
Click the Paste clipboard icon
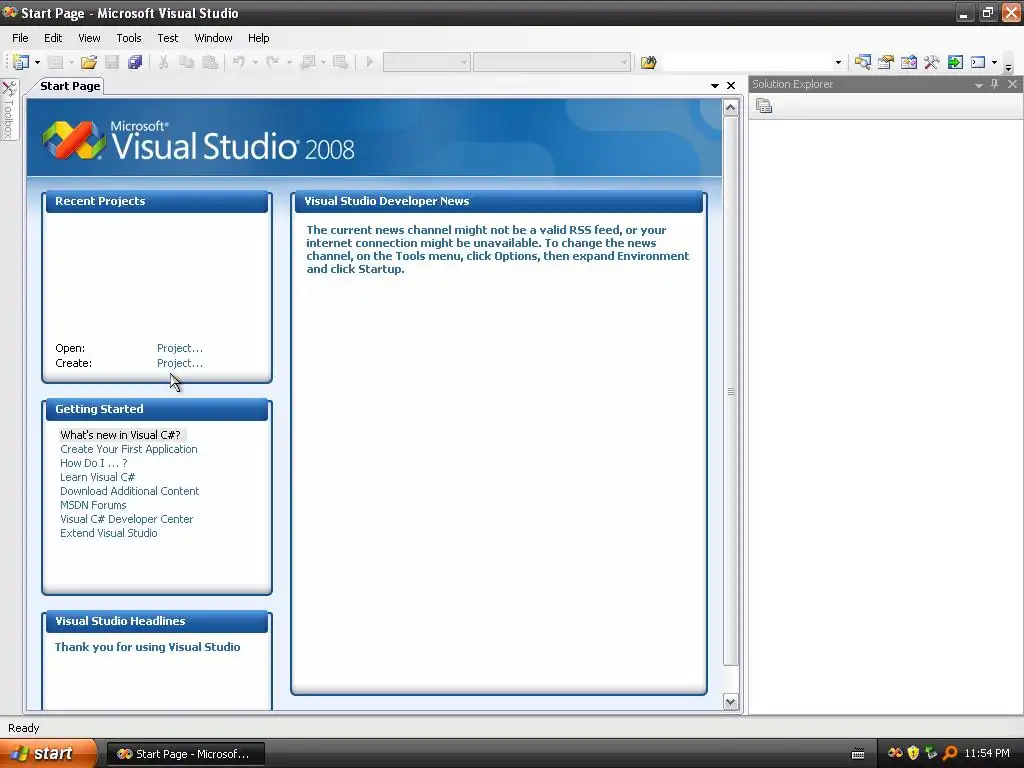point(210,62)
